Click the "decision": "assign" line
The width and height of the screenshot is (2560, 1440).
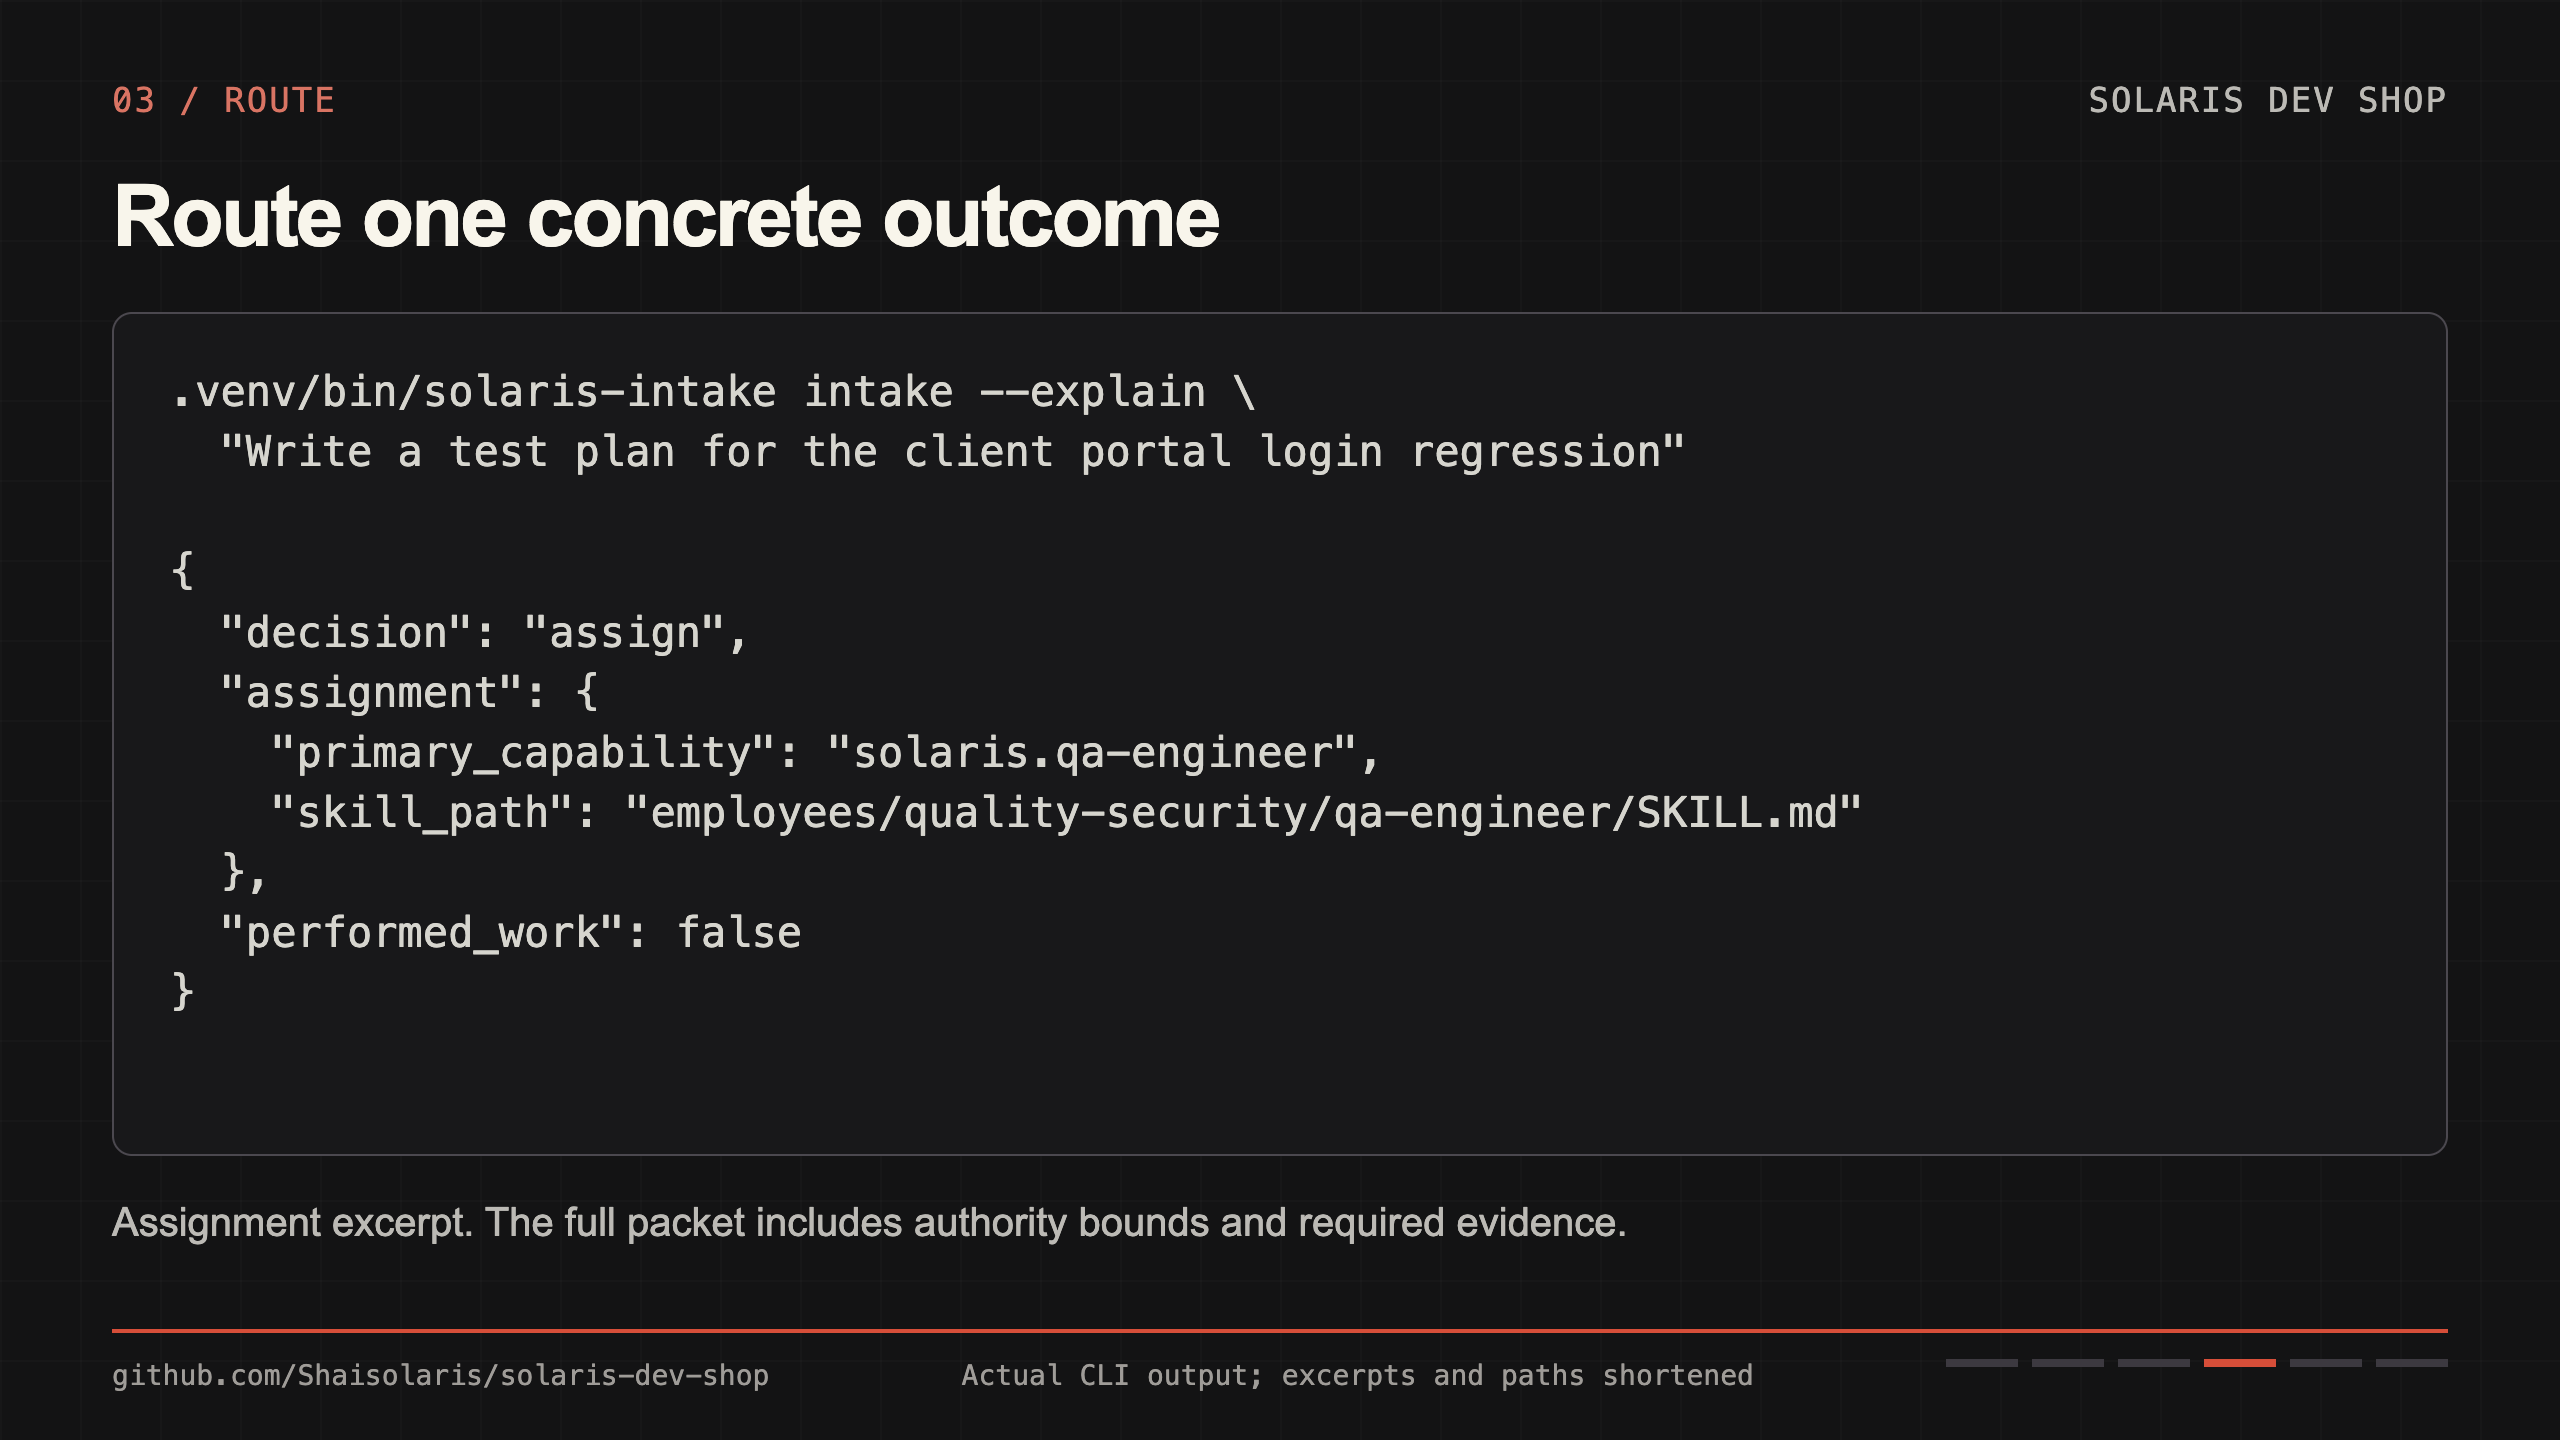(484, 633)
